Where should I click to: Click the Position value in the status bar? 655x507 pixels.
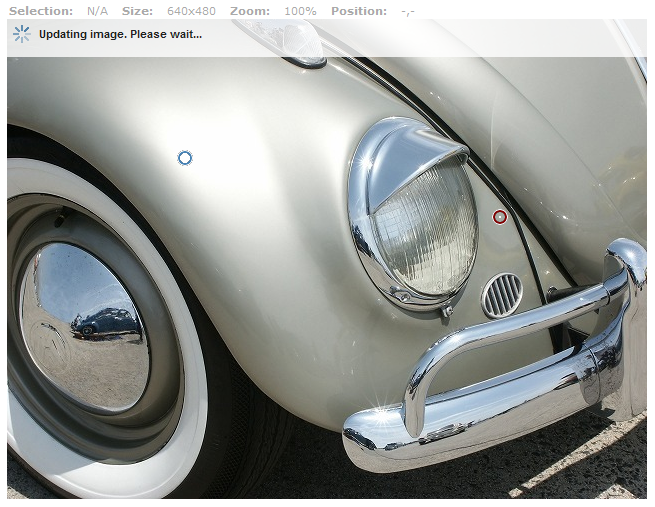click(408, 12)
